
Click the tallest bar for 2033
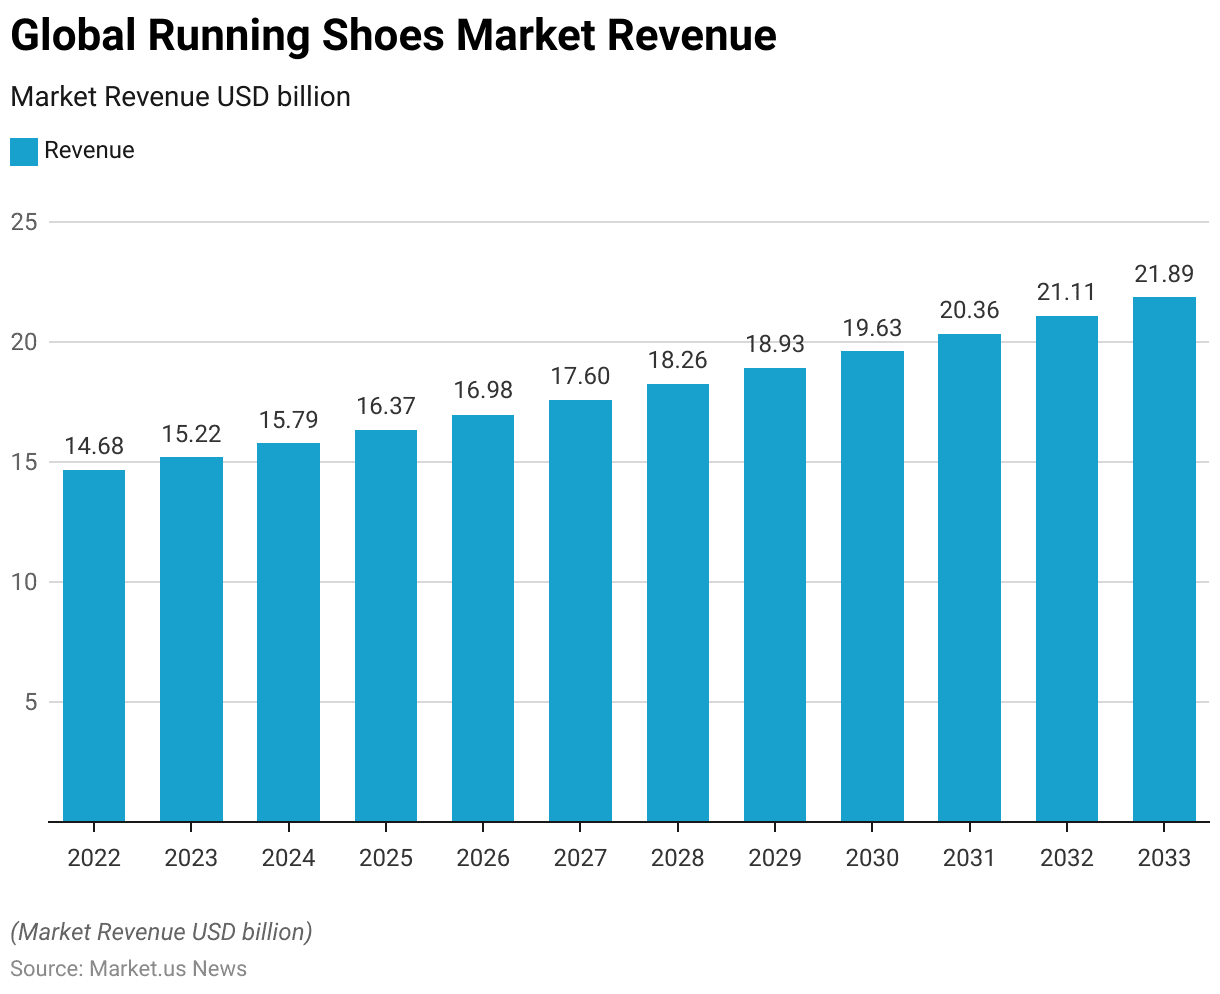[1164, 560]
